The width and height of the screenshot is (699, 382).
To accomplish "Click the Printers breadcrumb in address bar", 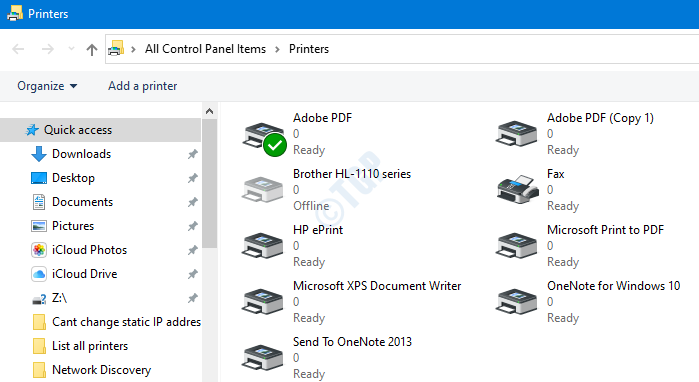I will pos(309,49).
